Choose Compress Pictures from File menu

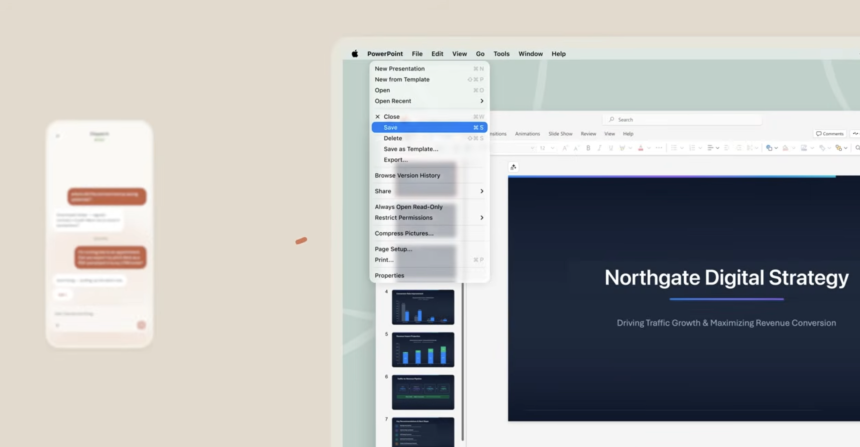coord(429,233)
